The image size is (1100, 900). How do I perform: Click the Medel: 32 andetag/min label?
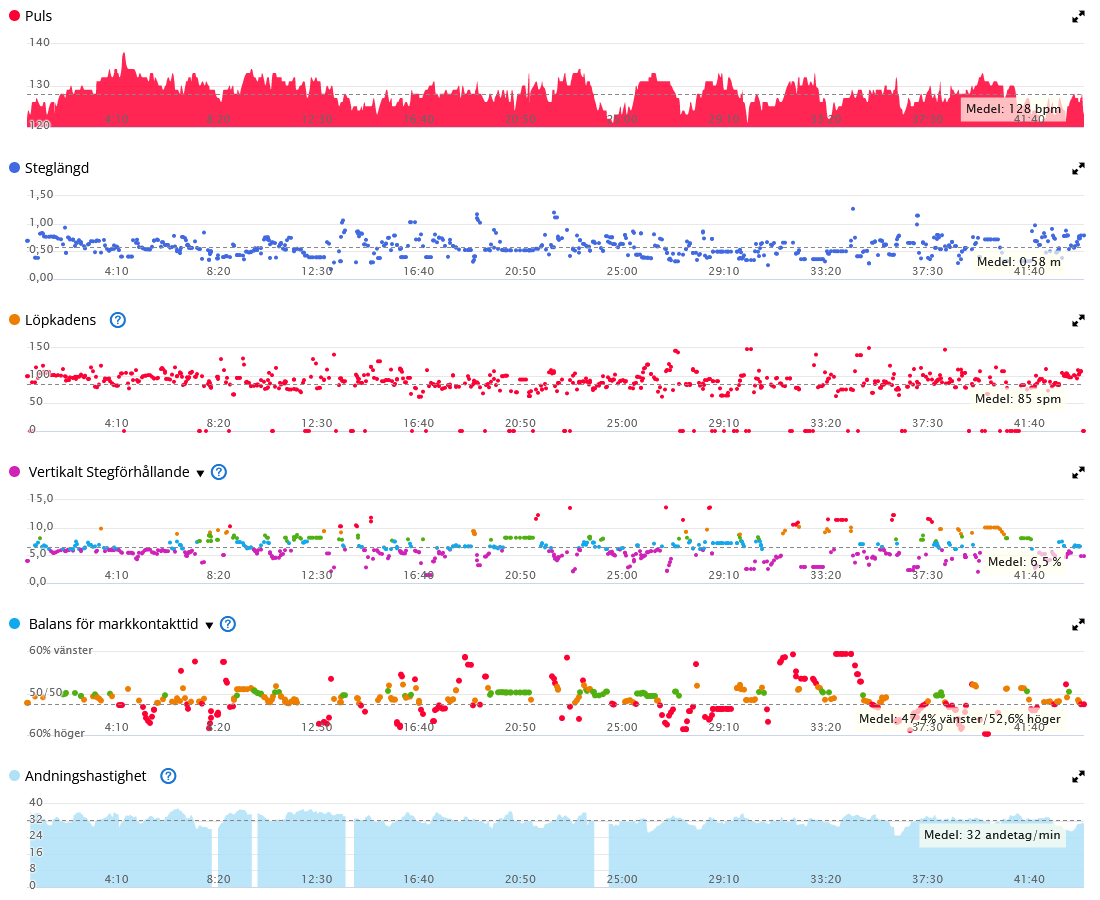(992, 835)
